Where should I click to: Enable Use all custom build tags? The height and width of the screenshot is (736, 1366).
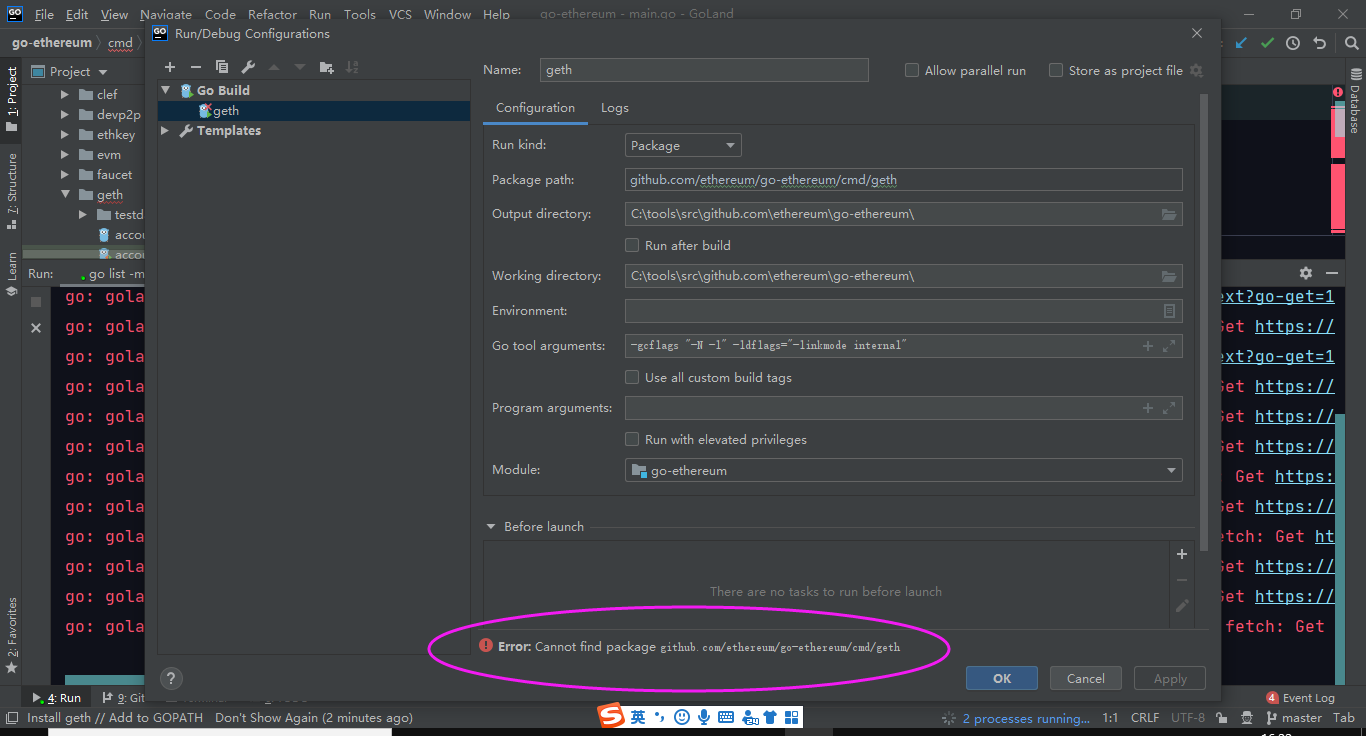click(632, 378)
